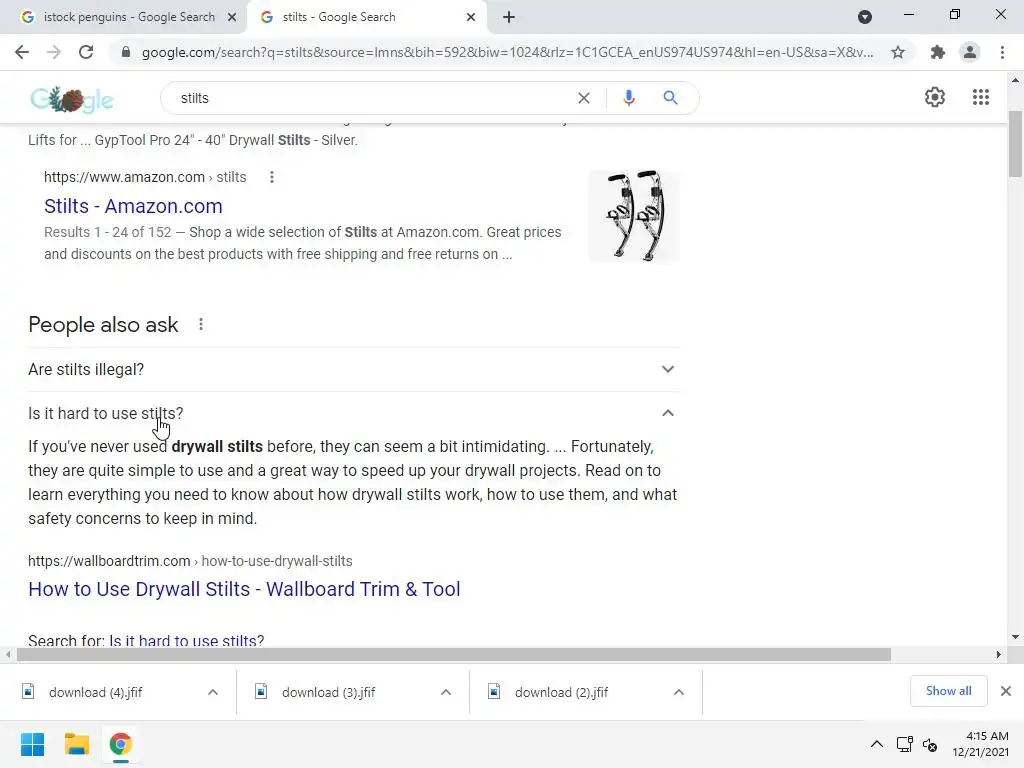Viewport: 1024px width, 768px height.
Task: Open File Explorer from the taskbar
Action: [x=76, y=744]
